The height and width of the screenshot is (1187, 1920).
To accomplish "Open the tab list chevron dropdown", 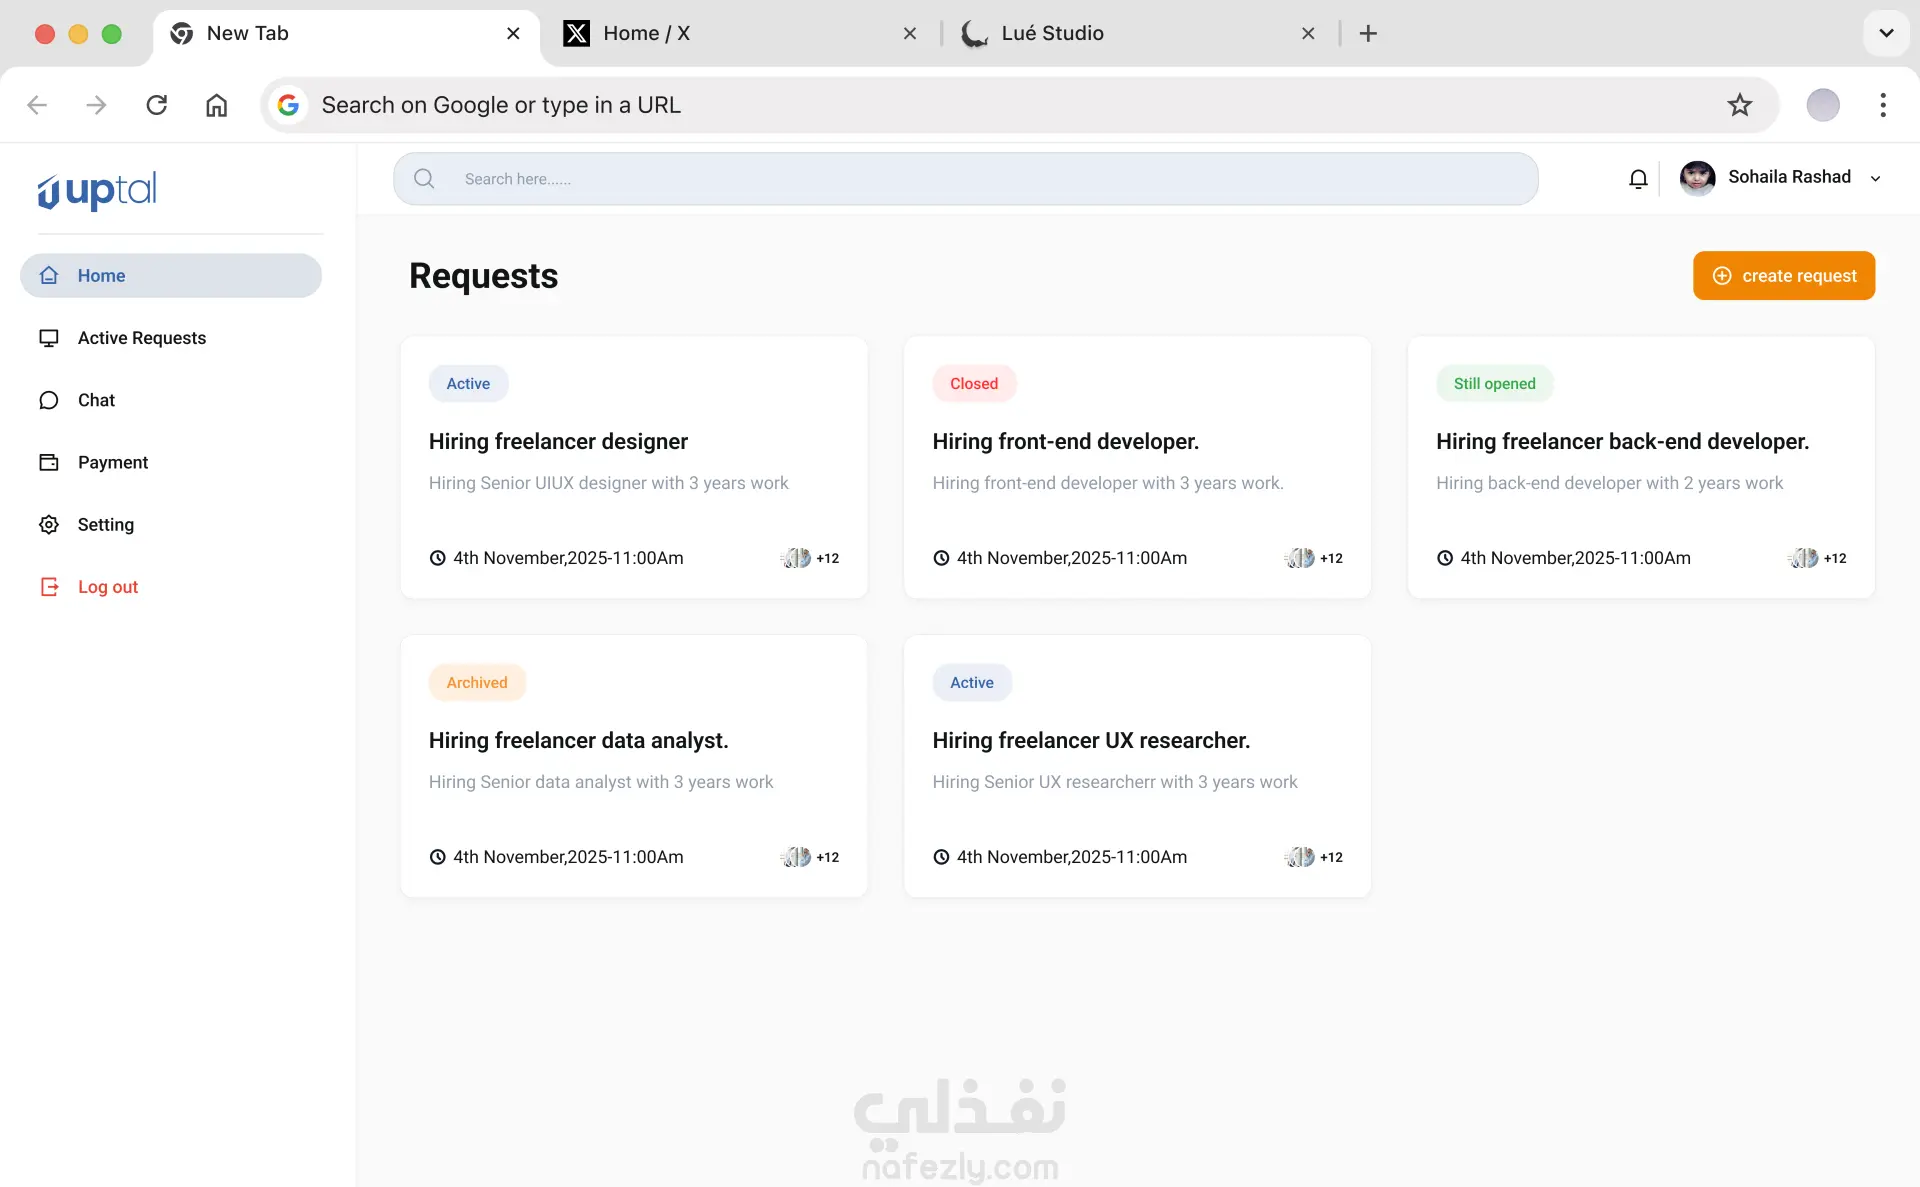I will pyautogui.click(x=1886, y=33).
